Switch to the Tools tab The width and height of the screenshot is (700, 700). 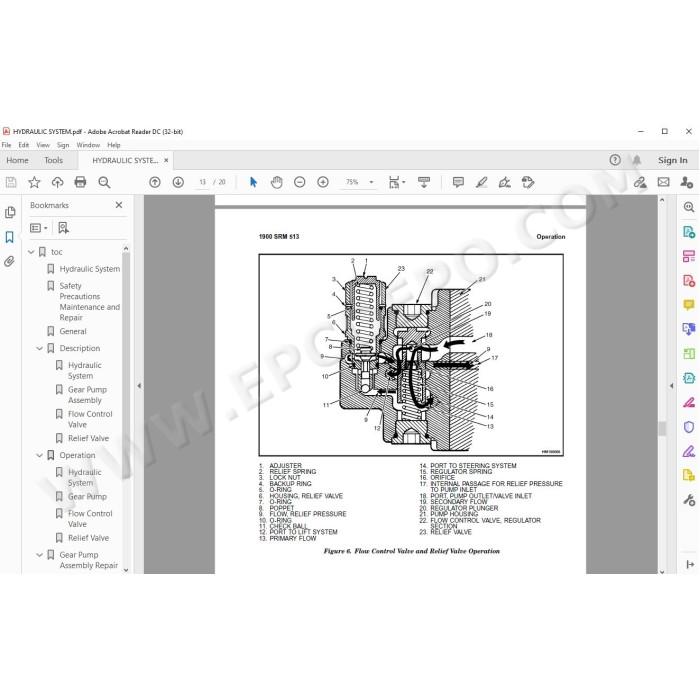54,160
